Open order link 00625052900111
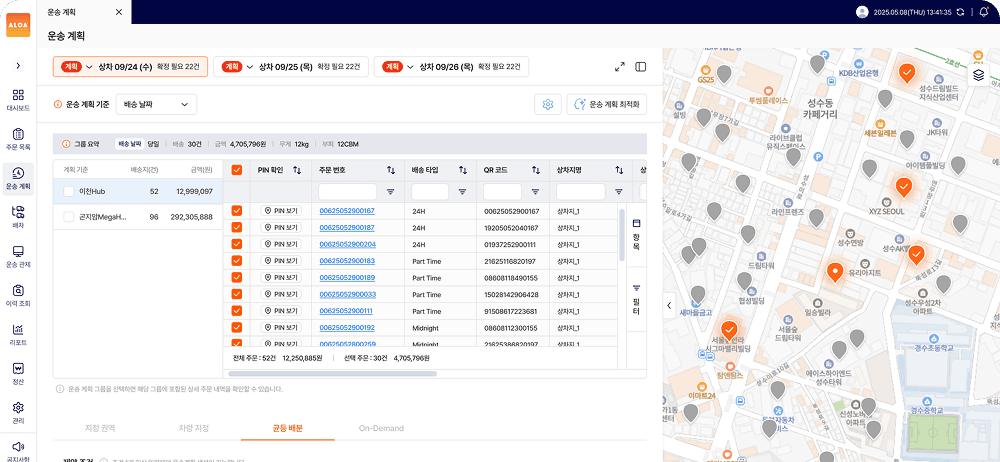Viewport: 1000px width, 462px height. [x=346, y=311]
